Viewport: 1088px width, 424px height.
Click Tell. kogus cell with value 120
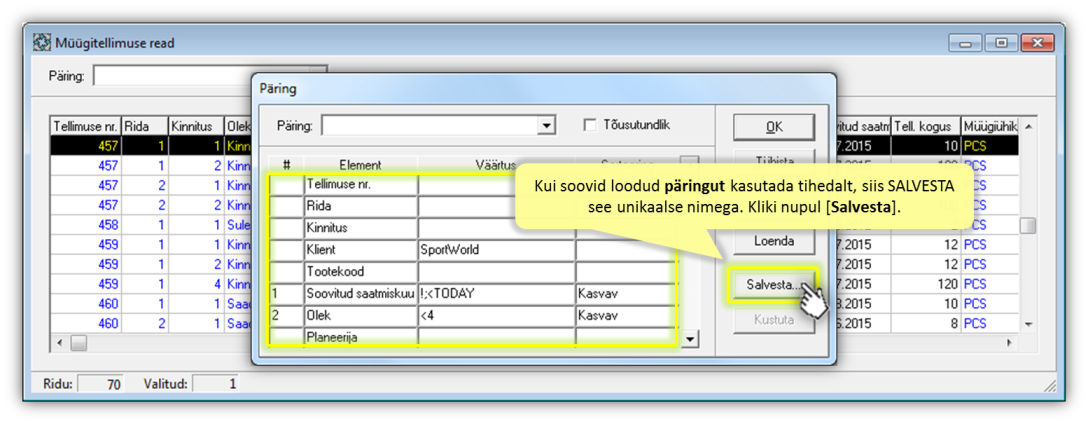926,284
